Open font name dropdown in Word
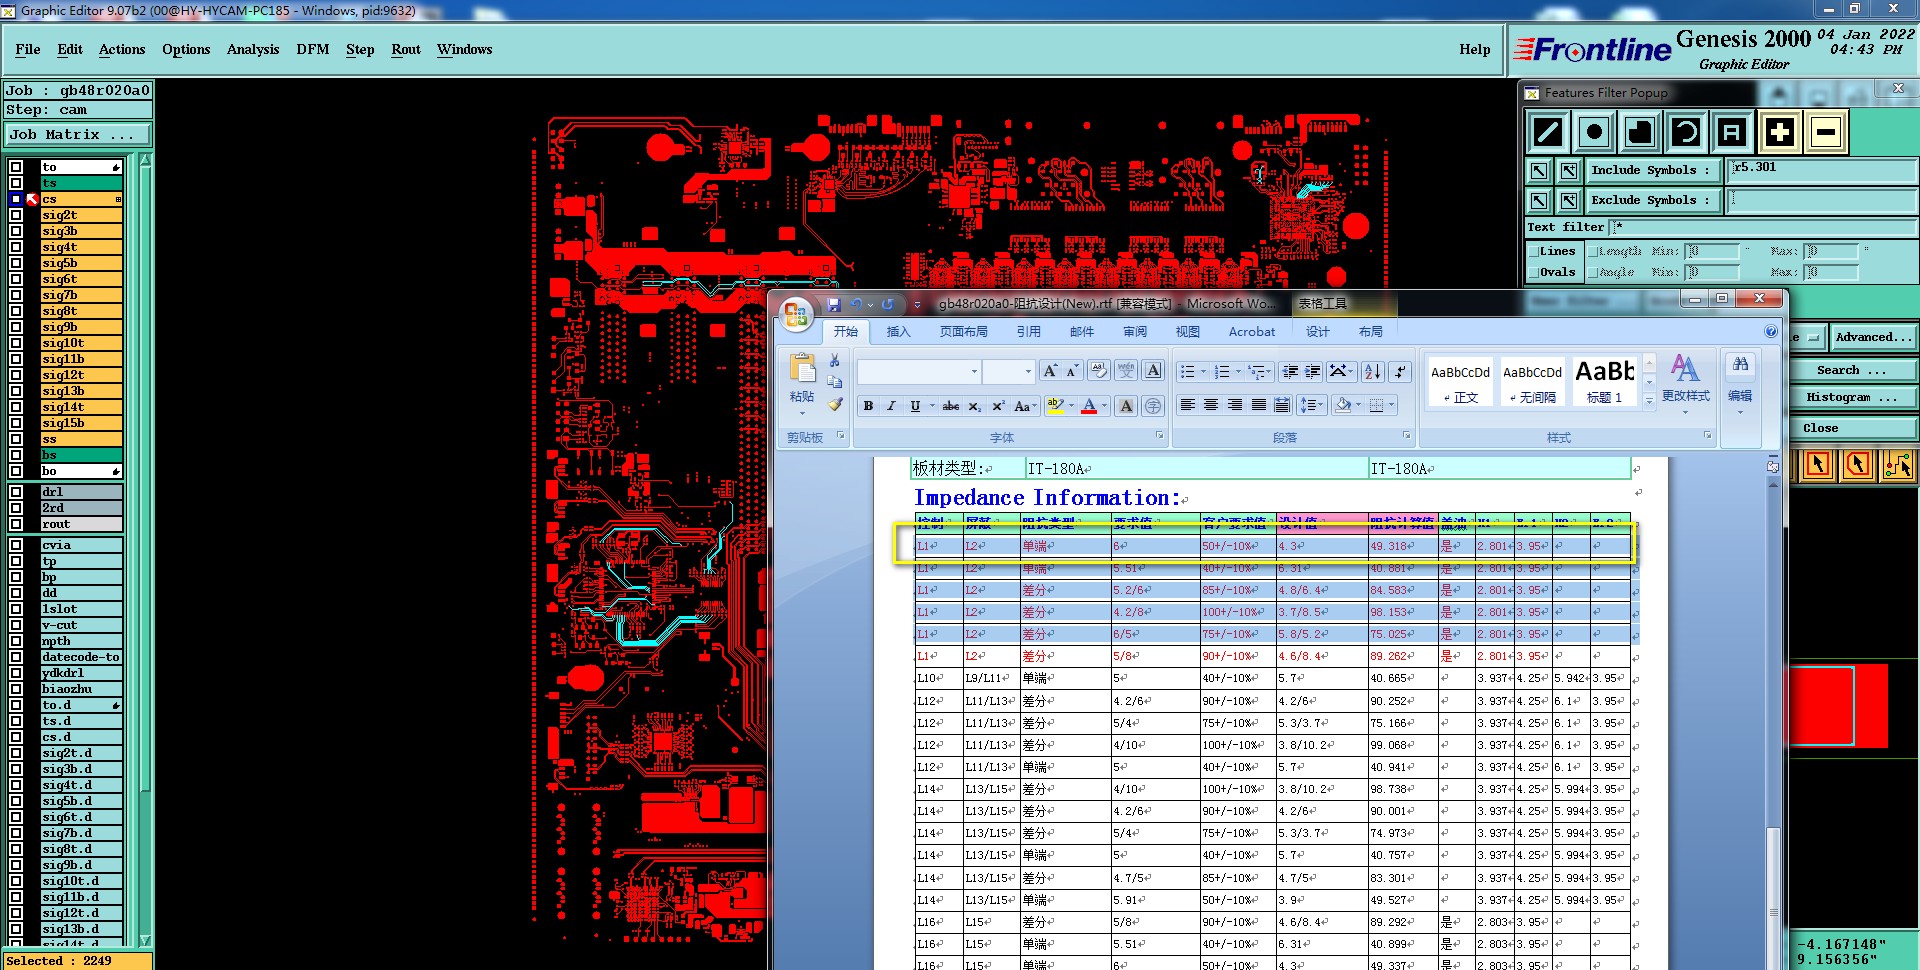Viewport: 1920px width, 970px height. coord(974,372)
